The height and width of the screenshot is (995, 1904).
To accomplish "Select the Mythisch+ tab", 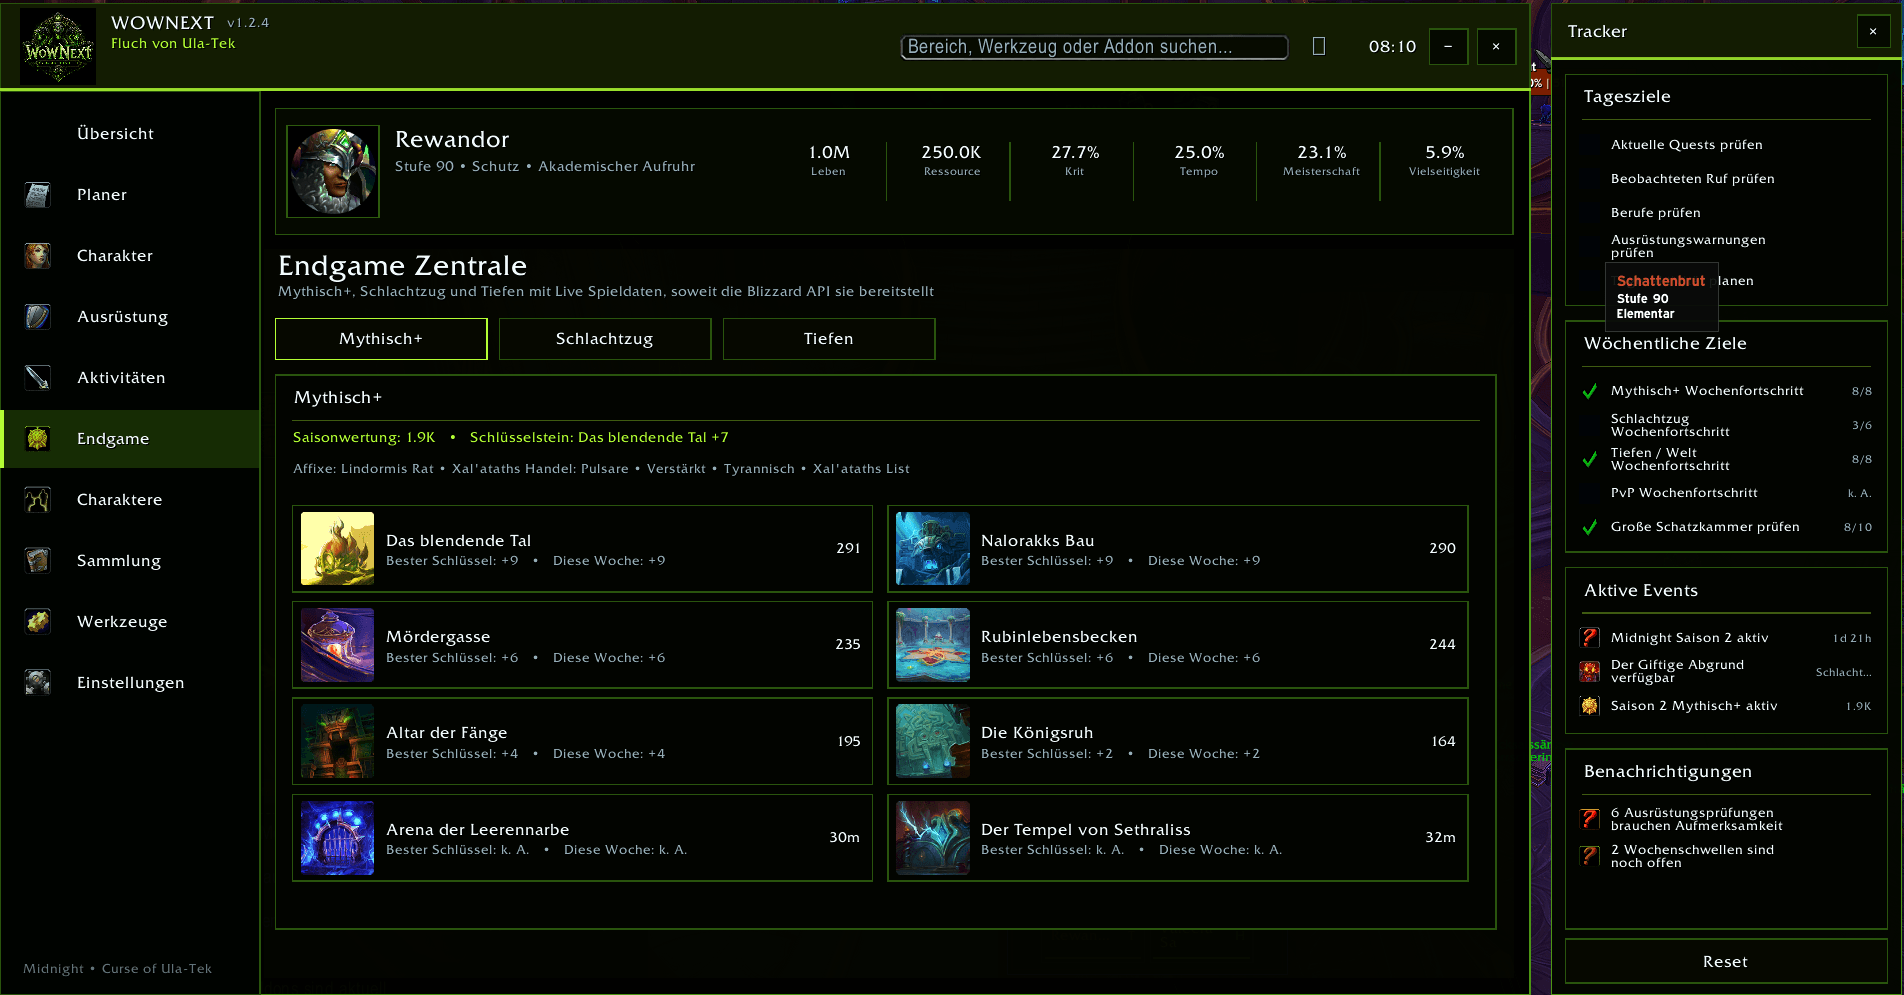I will [x=381, y=339].
